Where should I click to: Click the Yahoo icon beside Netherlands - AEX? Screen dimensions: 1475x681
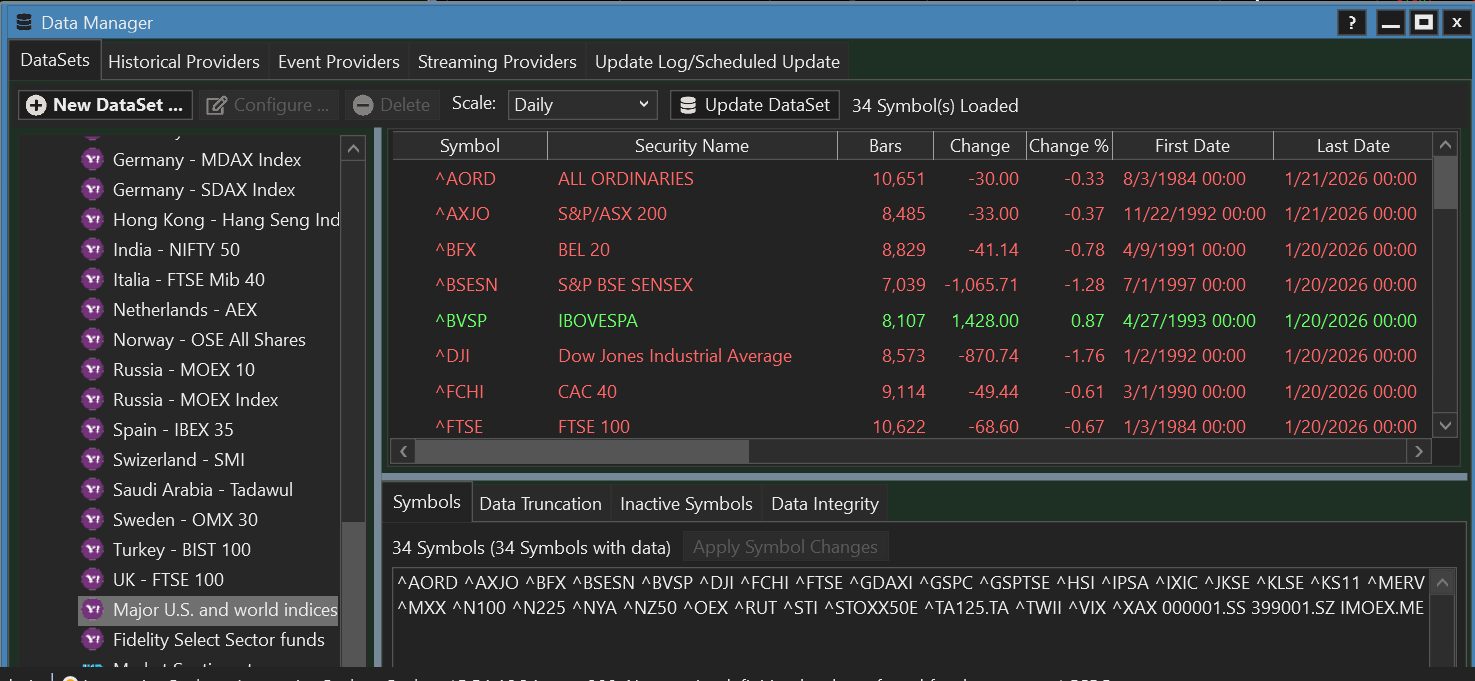[93, 310]
